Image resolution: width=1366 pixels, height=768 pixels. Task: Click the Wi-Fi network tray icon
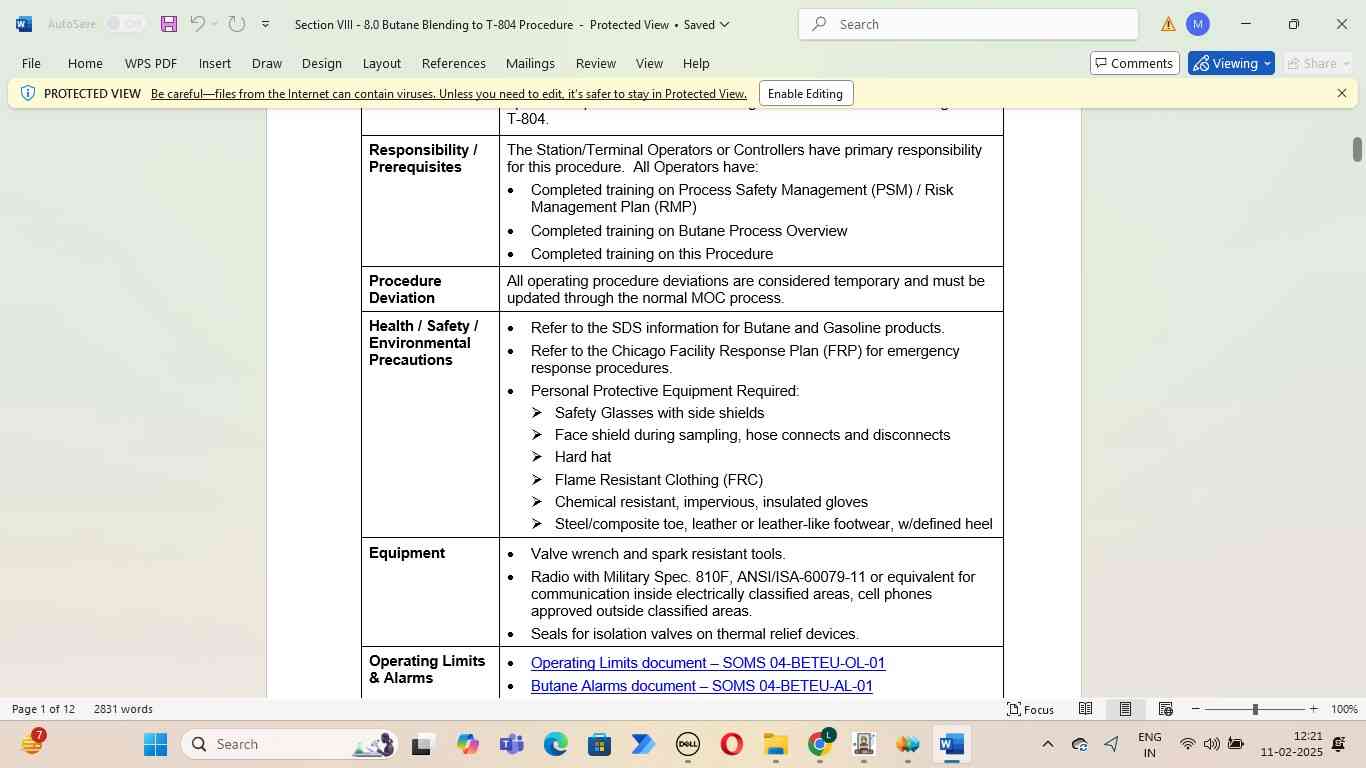(x=1187, y=744)
